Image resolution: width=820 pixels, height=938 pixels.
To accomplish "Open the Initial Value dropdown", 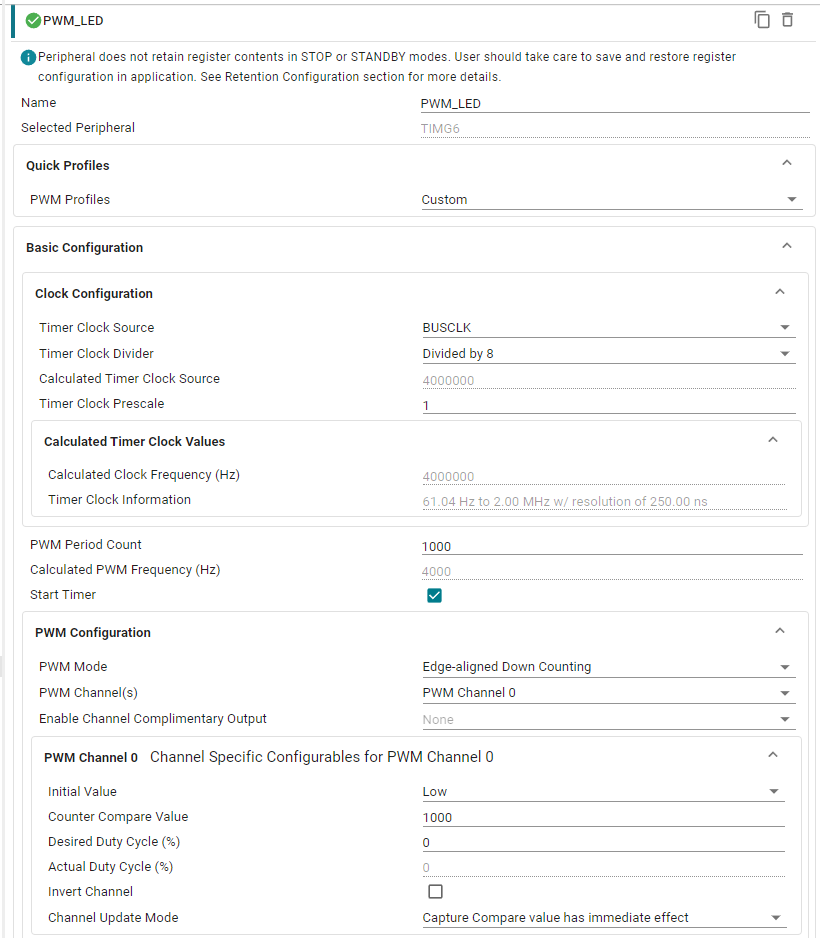I will click(603, 791).
